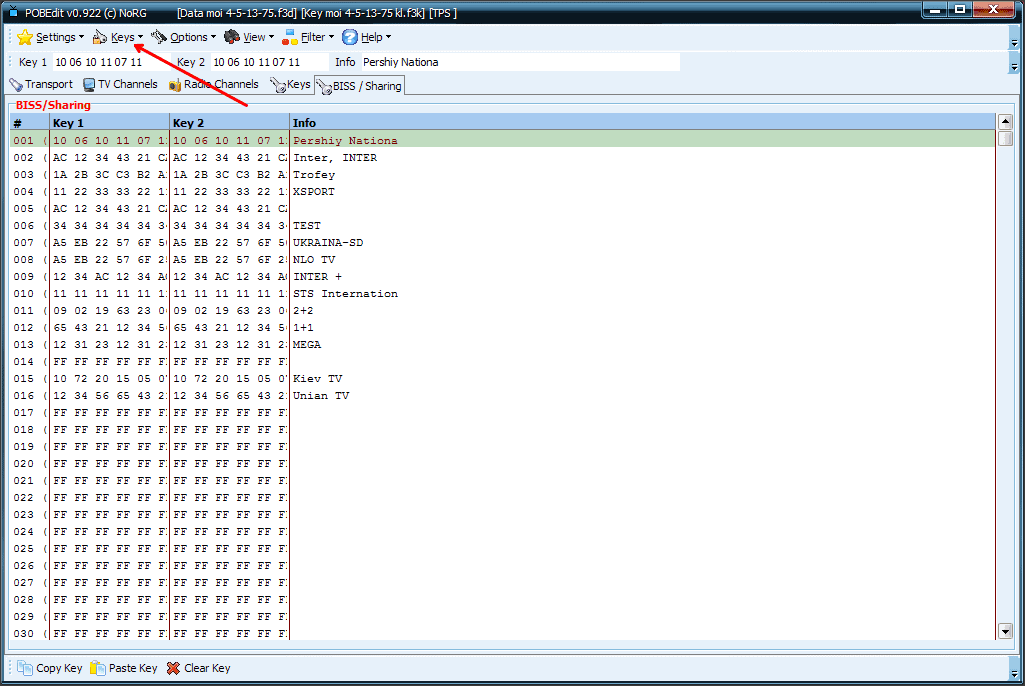
Task: Click the Paste Key button label
Action: click(133, 668)
